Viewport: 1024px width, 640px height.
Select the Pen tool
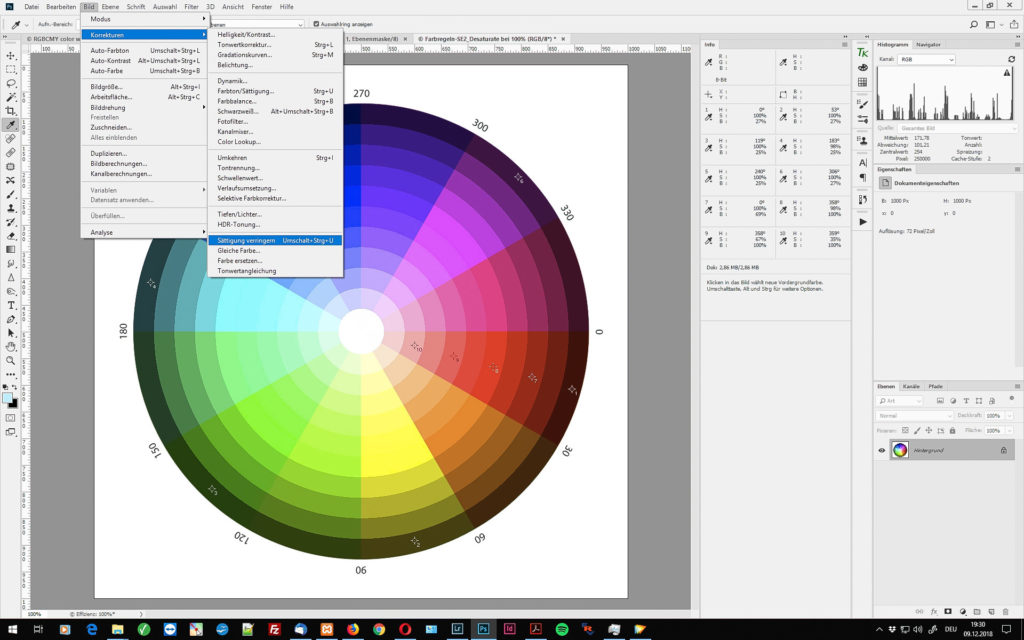[x=11, y=319]
